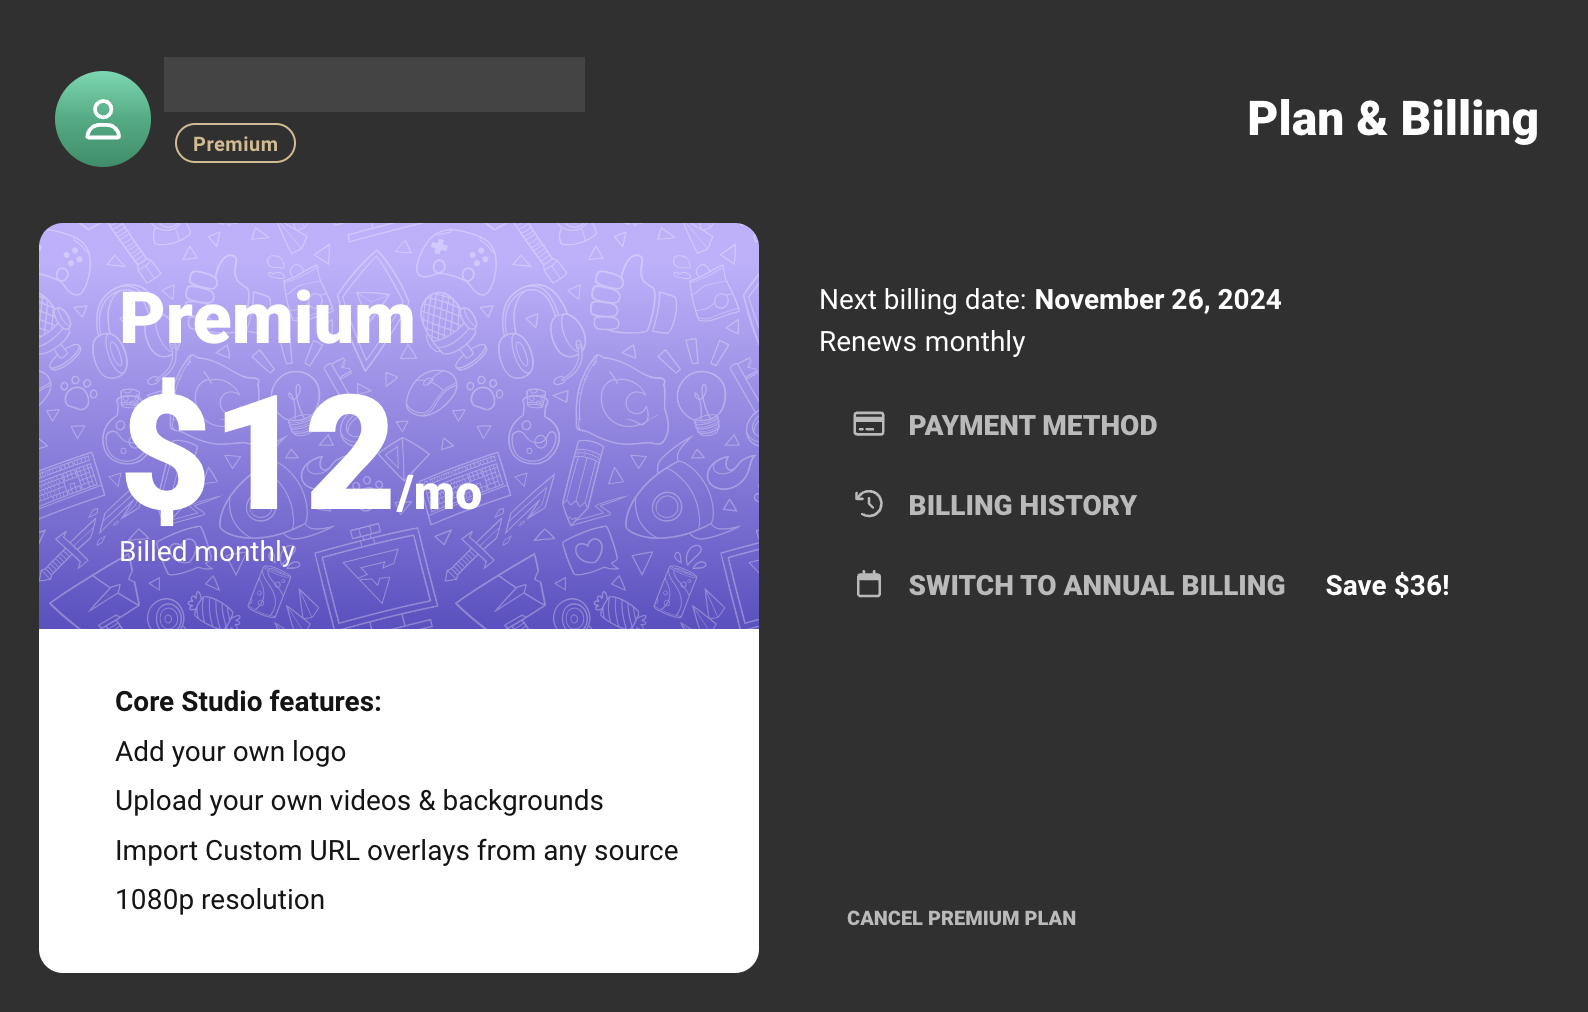Open the Payment Method option
The image size is (1588, 1012).
[x=1032, y=425]
